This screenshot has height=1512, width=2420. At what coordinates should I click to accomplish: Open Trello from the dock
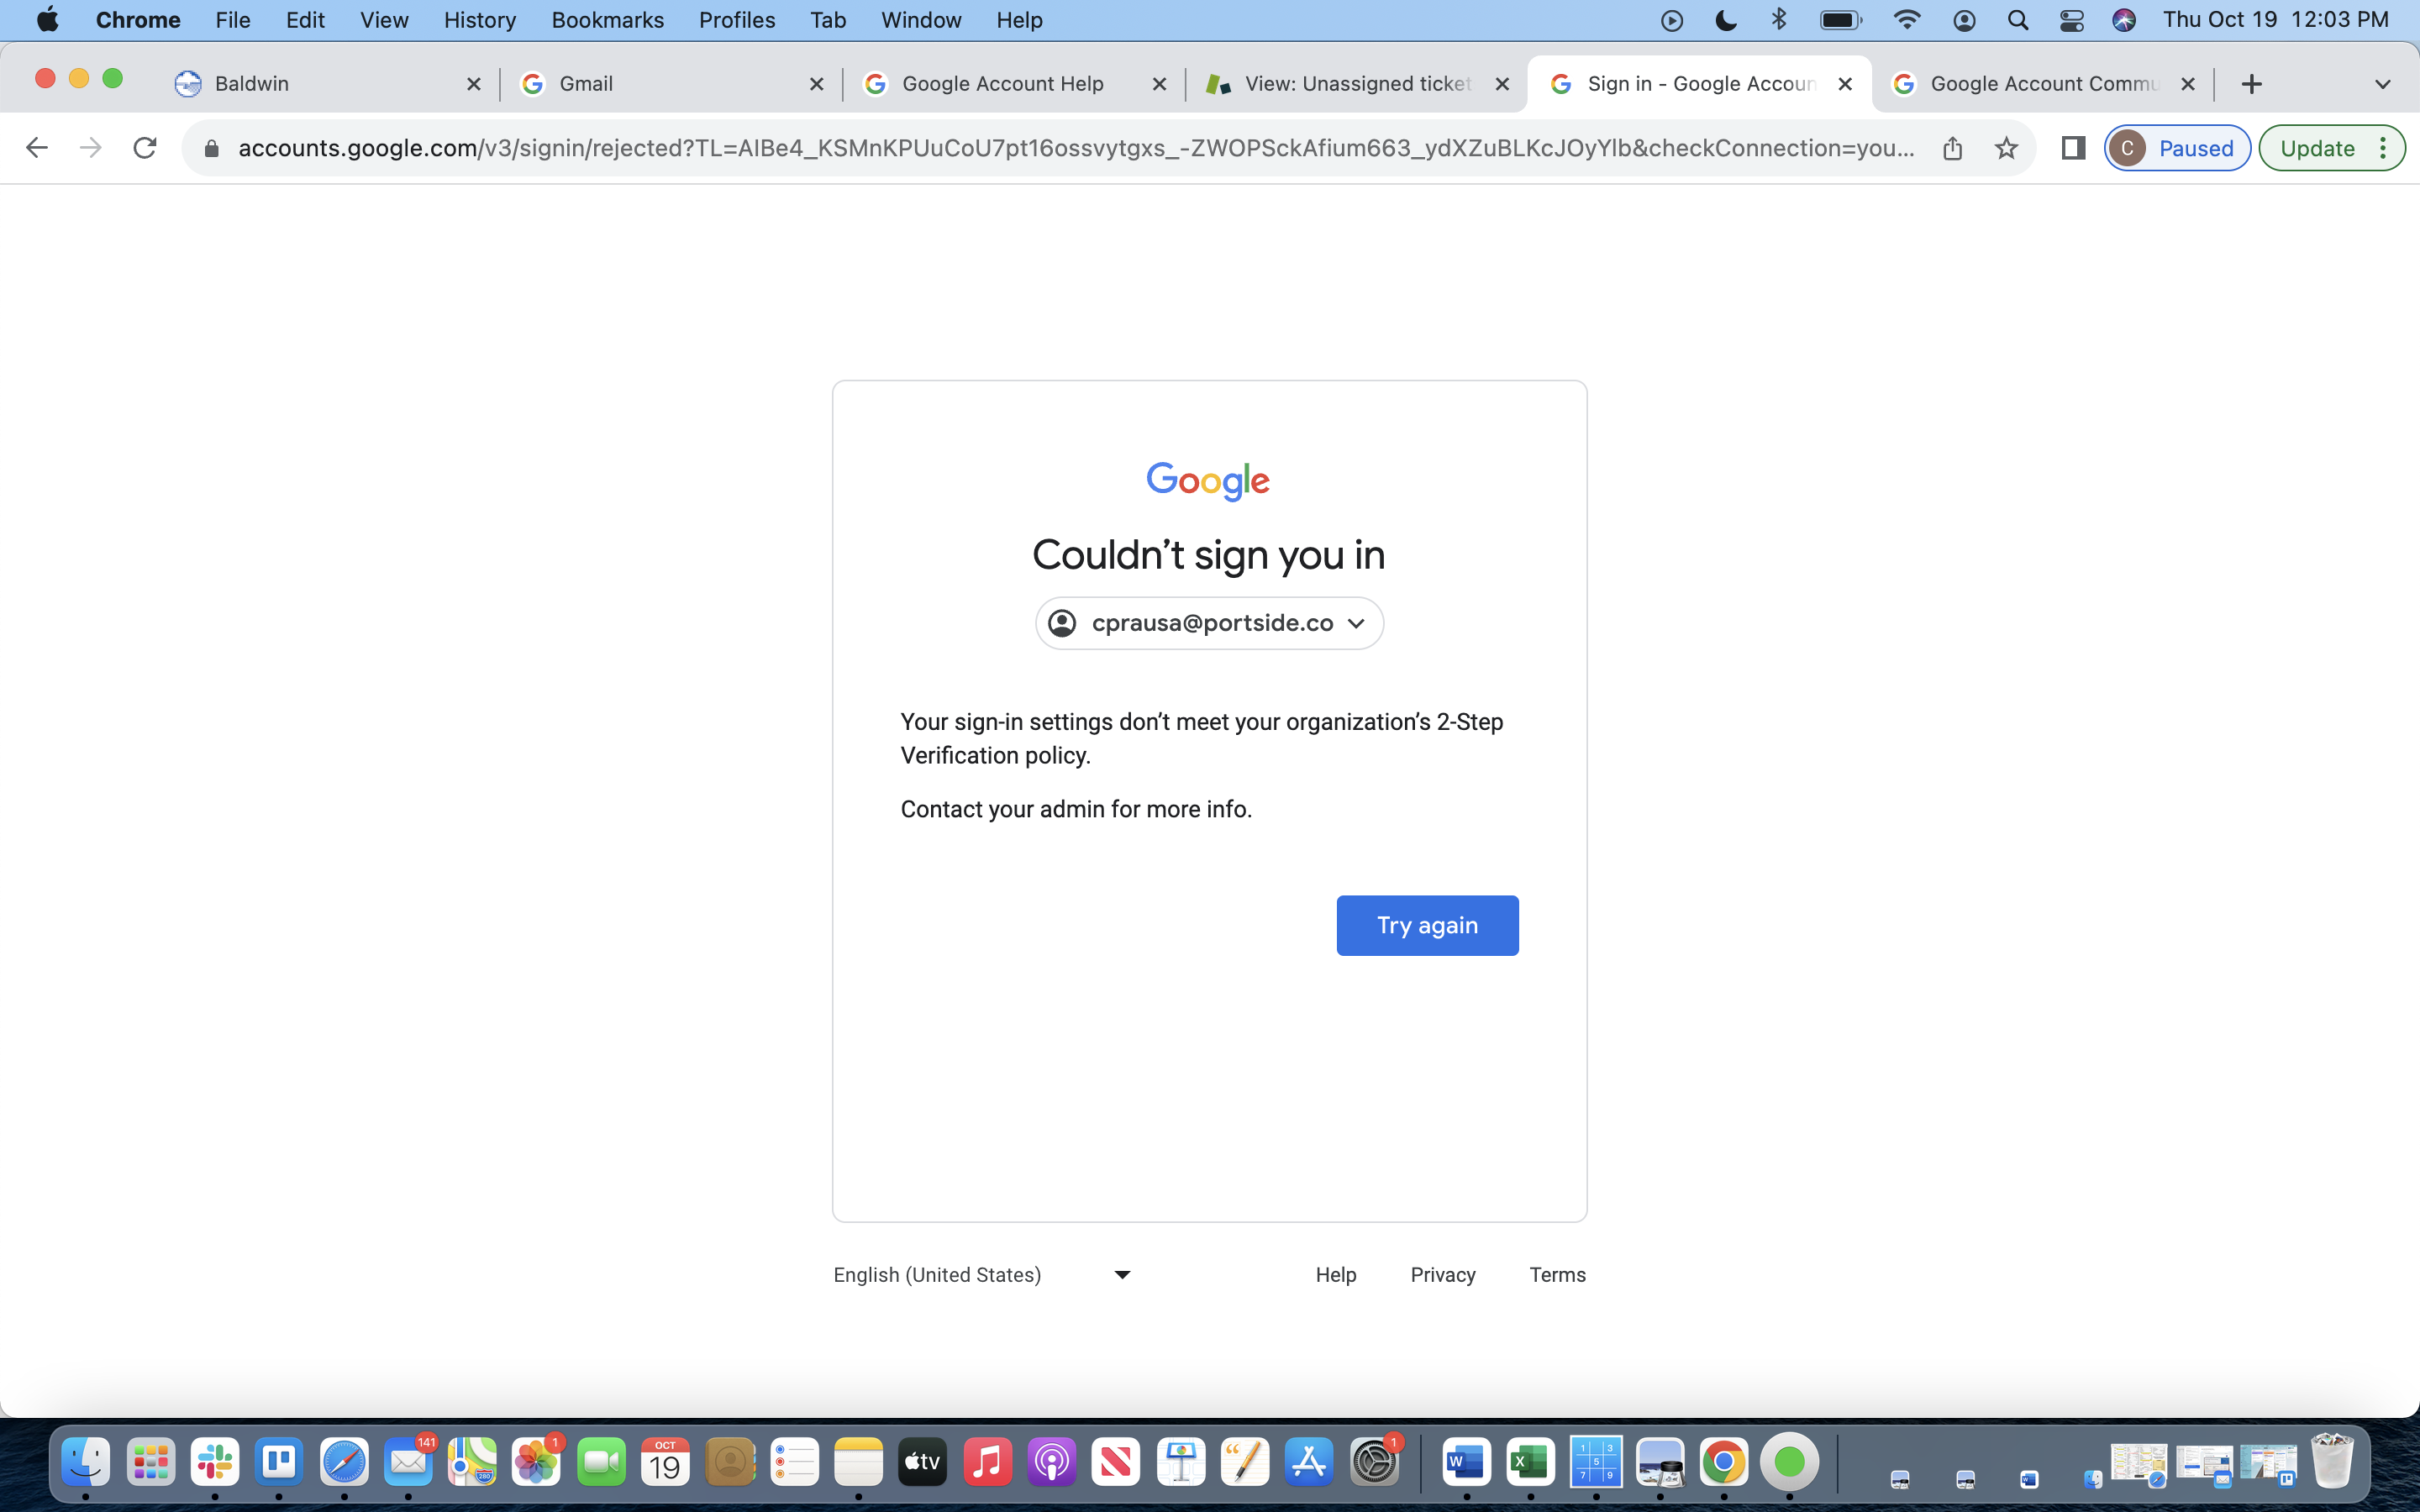pos(279,1463)
